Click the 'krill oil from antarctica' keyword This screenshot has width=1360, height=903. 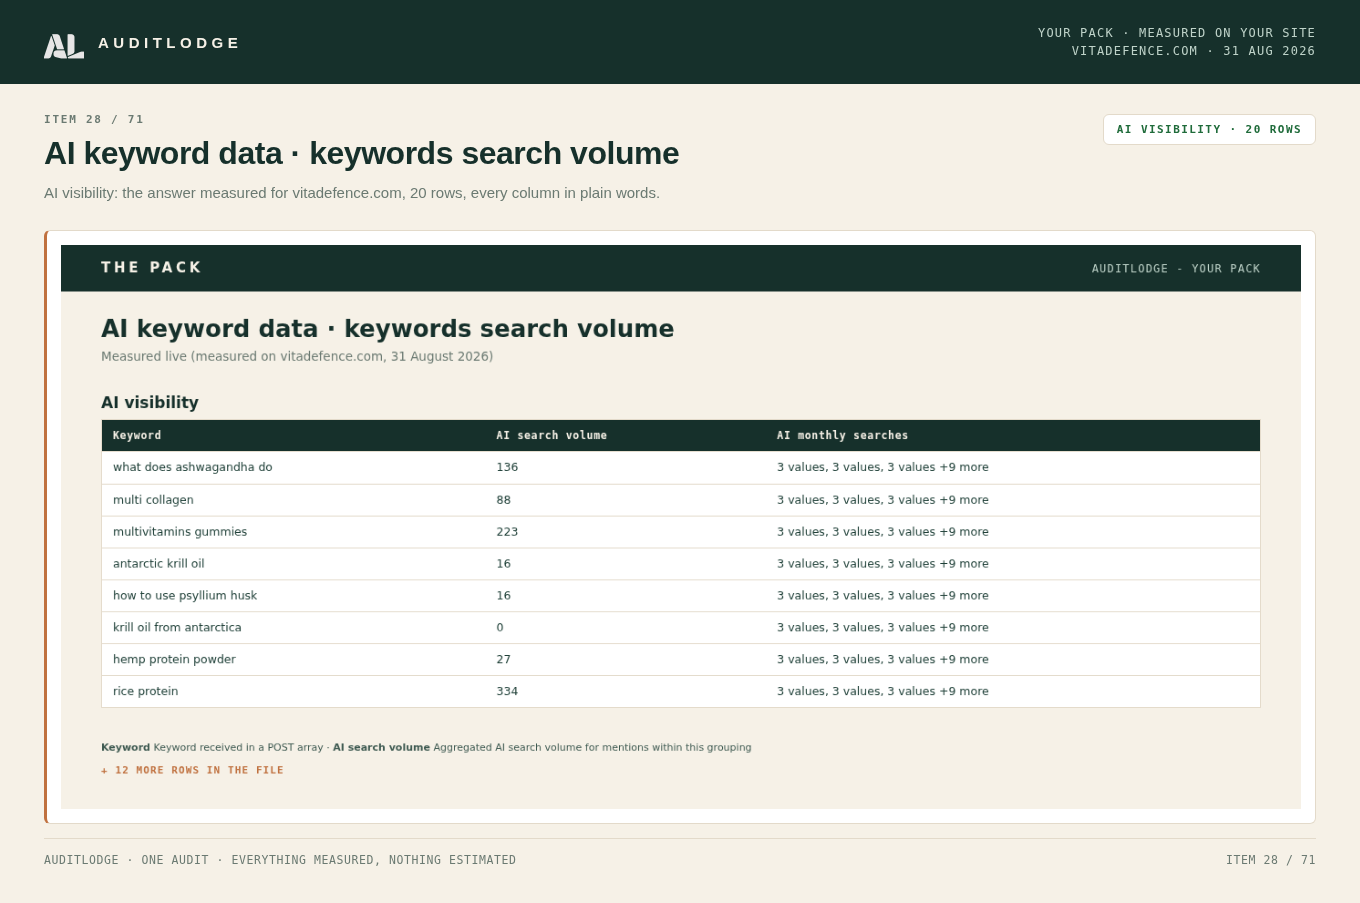[177, 628]
